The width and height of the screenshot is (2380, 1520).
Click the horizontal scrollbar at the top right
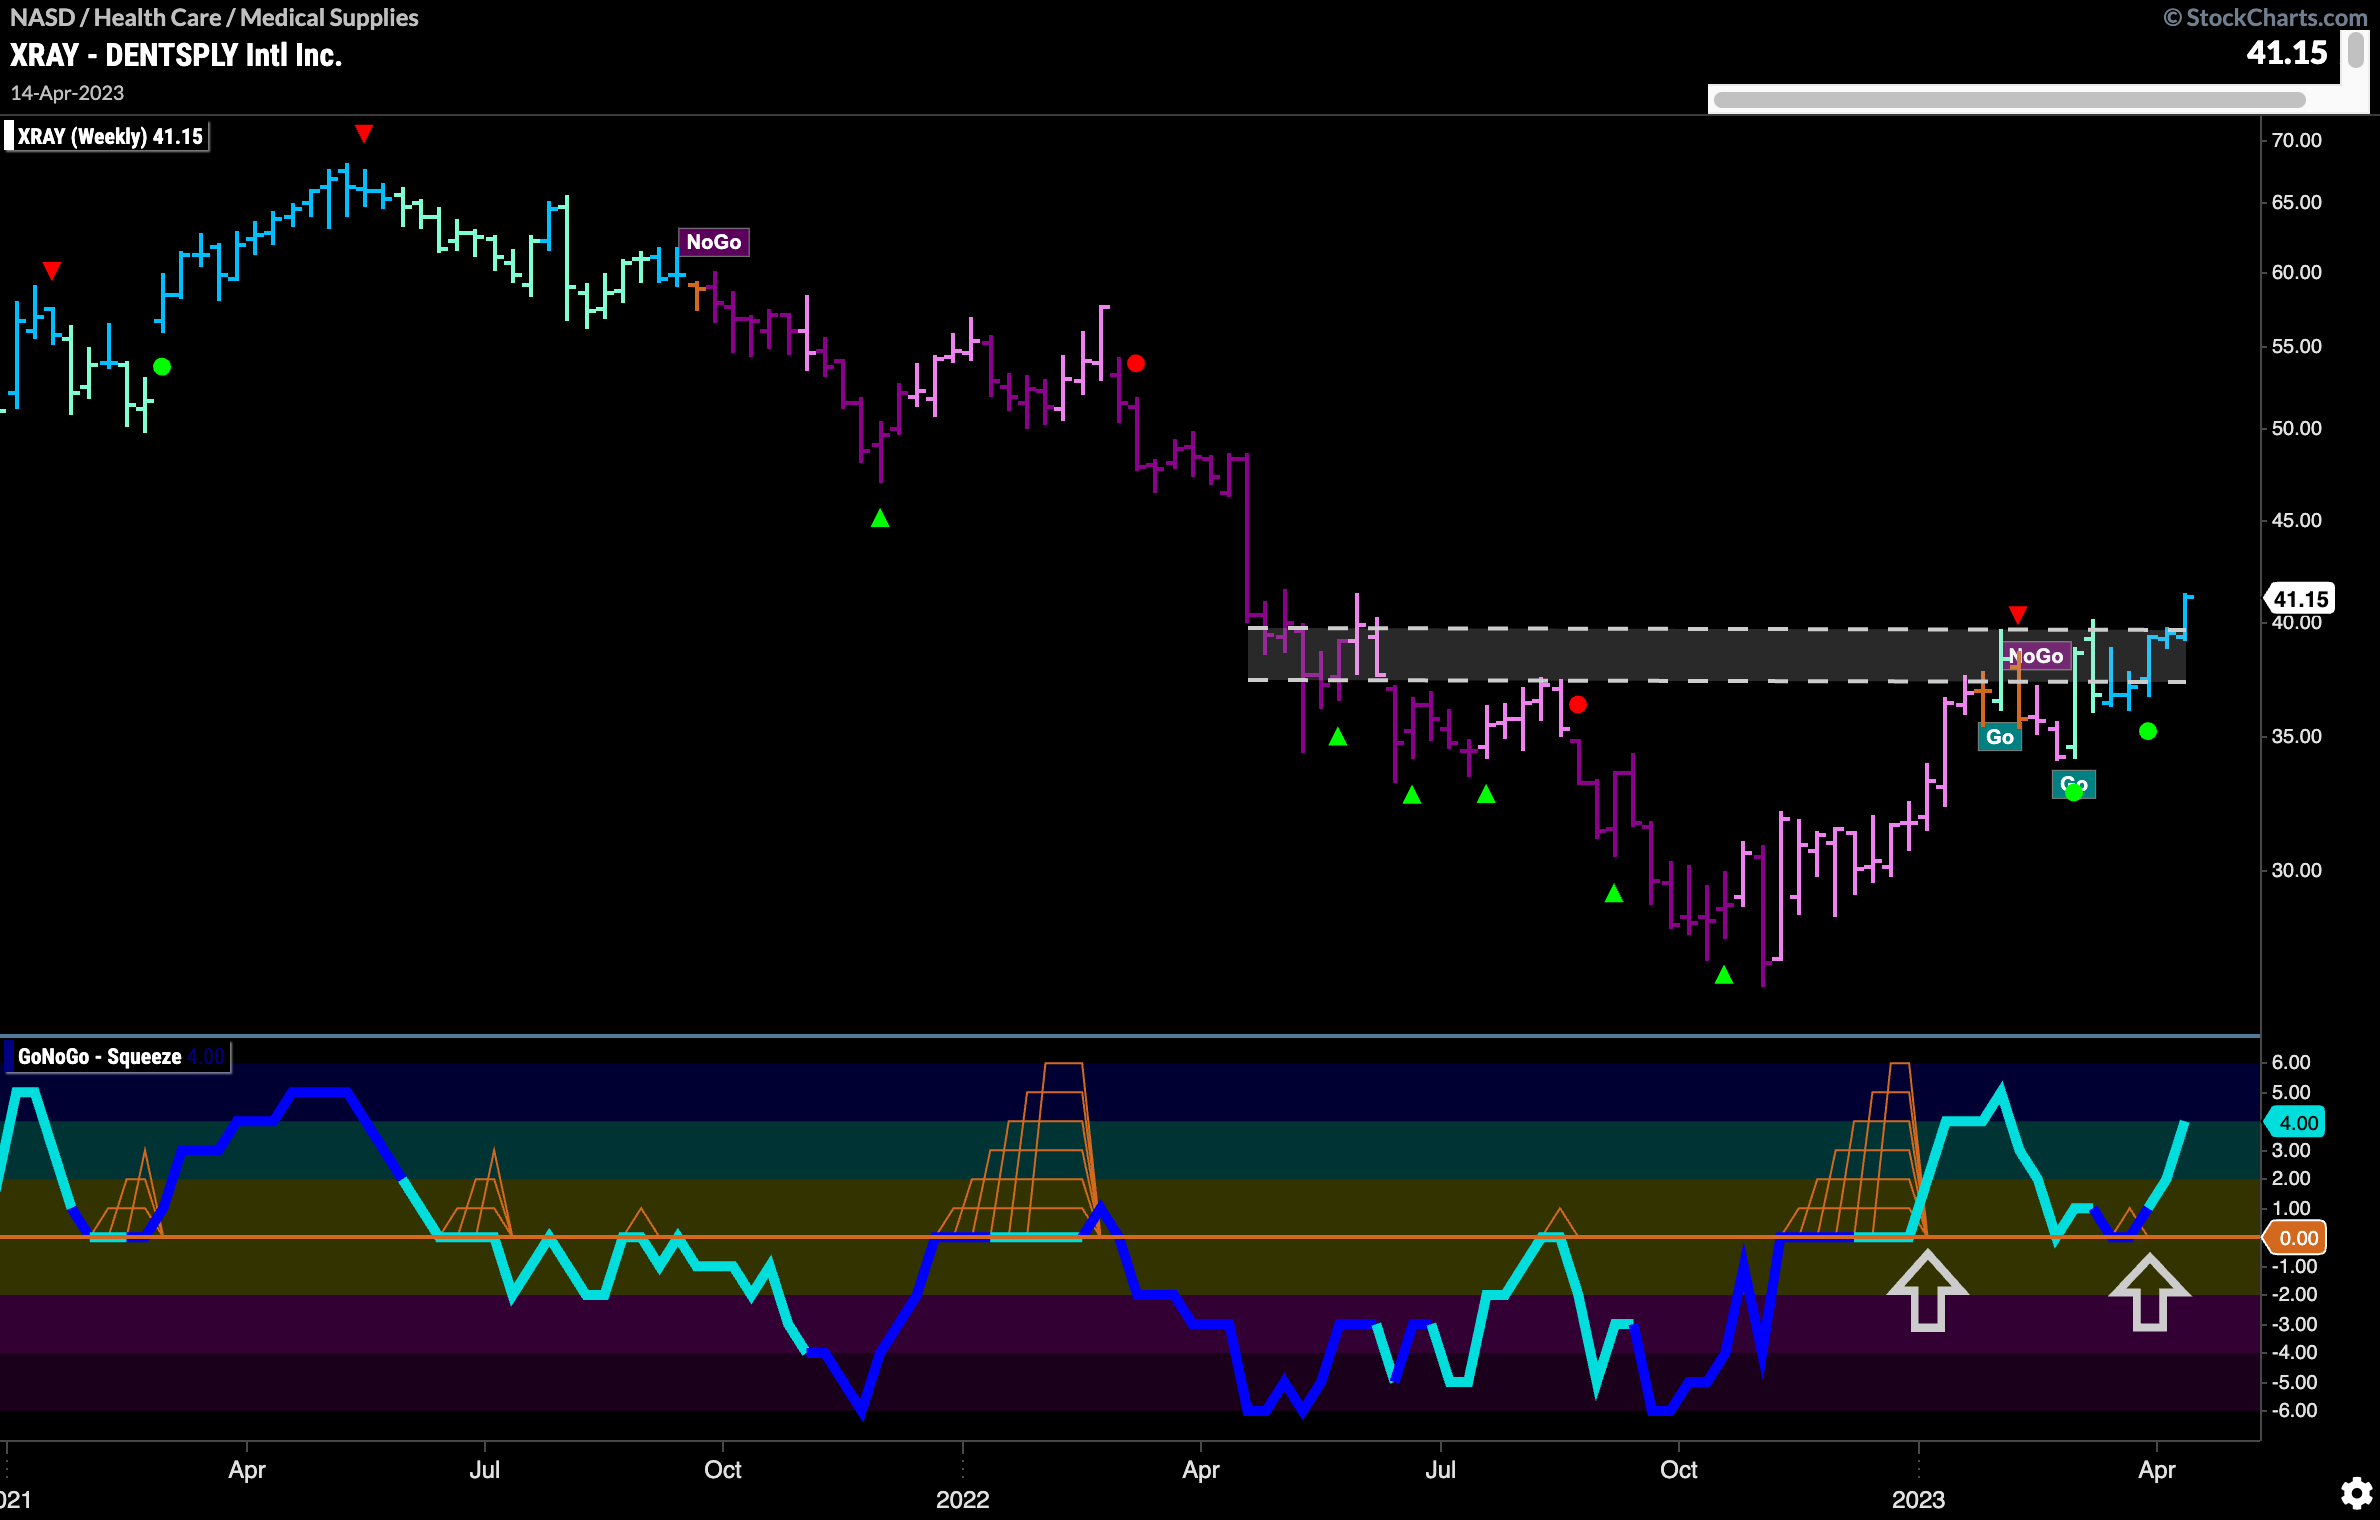tap(2008, 100)
